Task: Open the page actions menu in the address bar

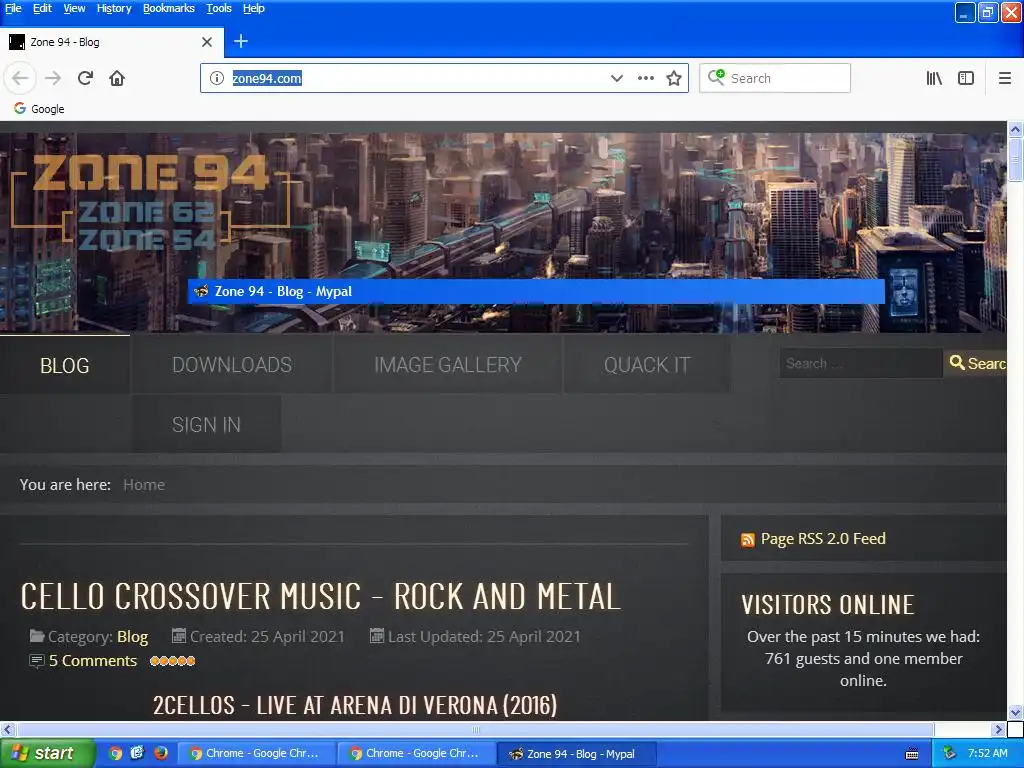Action: (646, 78)
